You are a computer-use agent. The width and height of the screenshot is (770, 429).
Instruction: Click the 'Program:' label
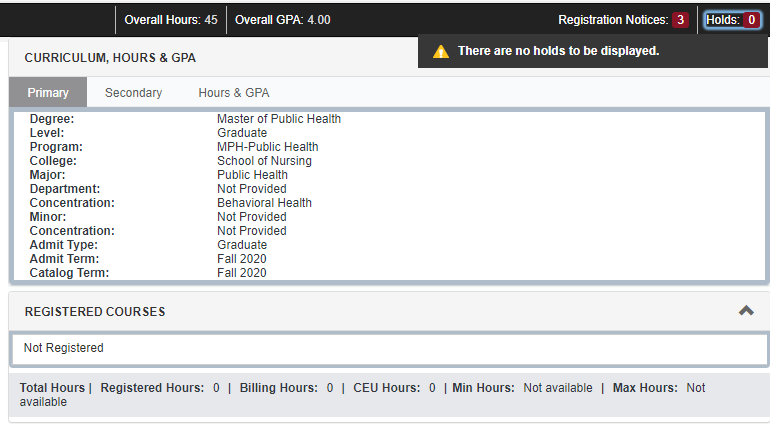pos(56,147)
